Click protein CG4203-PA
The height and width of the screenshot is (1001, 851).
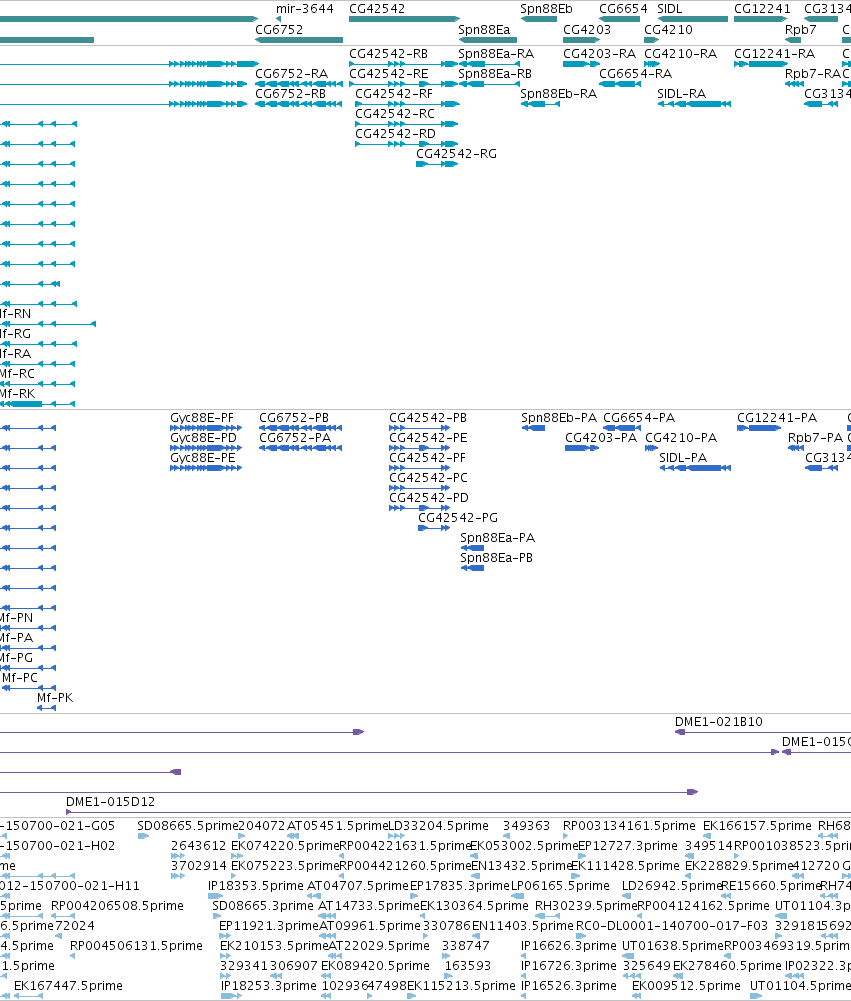coord(582,448)
